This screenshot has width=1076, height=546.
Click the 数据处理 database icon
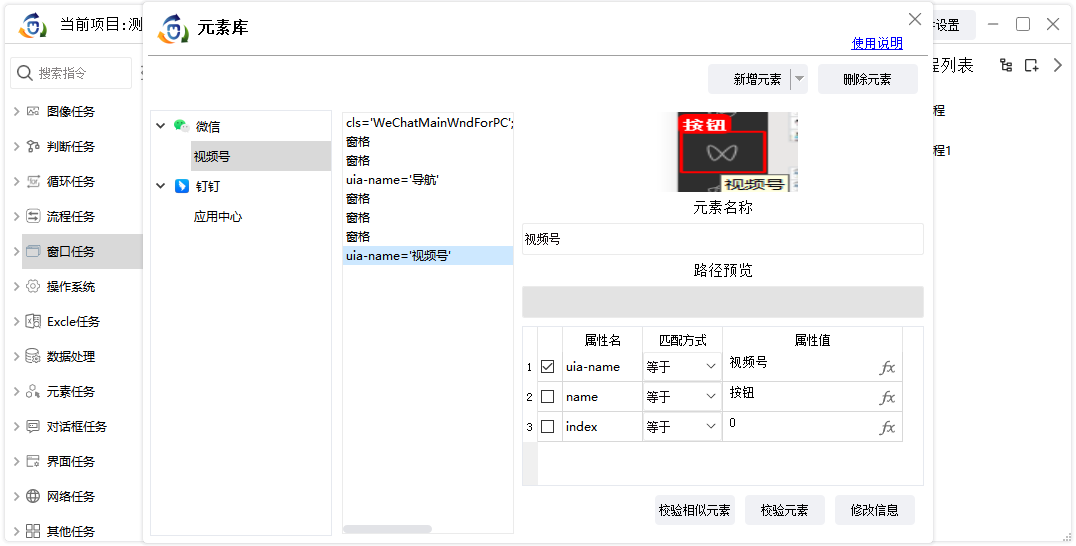(x=33, y=356)
